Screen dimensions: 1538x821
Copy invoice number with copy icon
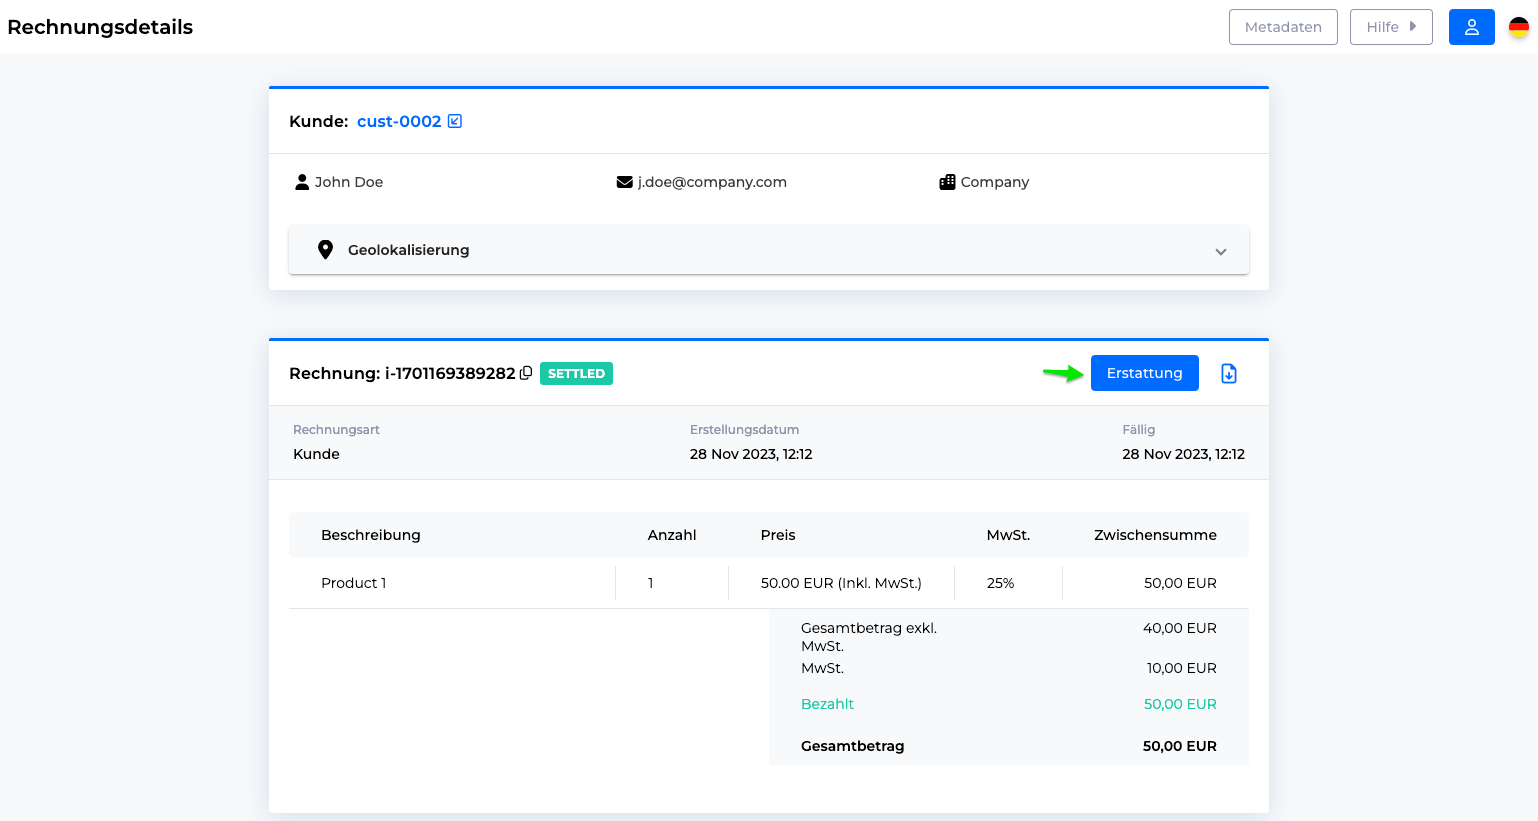click(526, 373)
